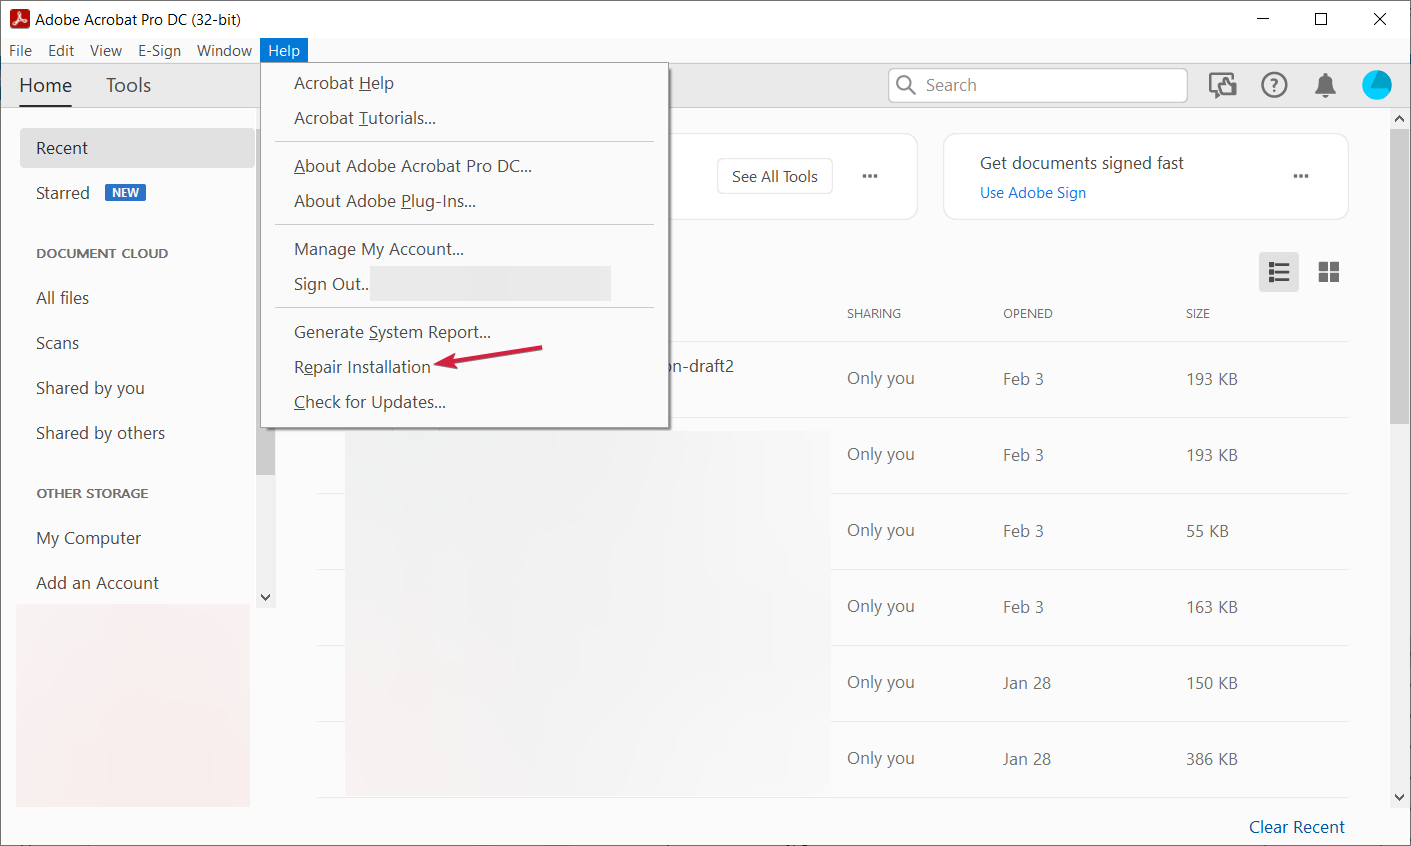Click the file name ending in n-draft2
1411x846 pixels.
(701, 366)
